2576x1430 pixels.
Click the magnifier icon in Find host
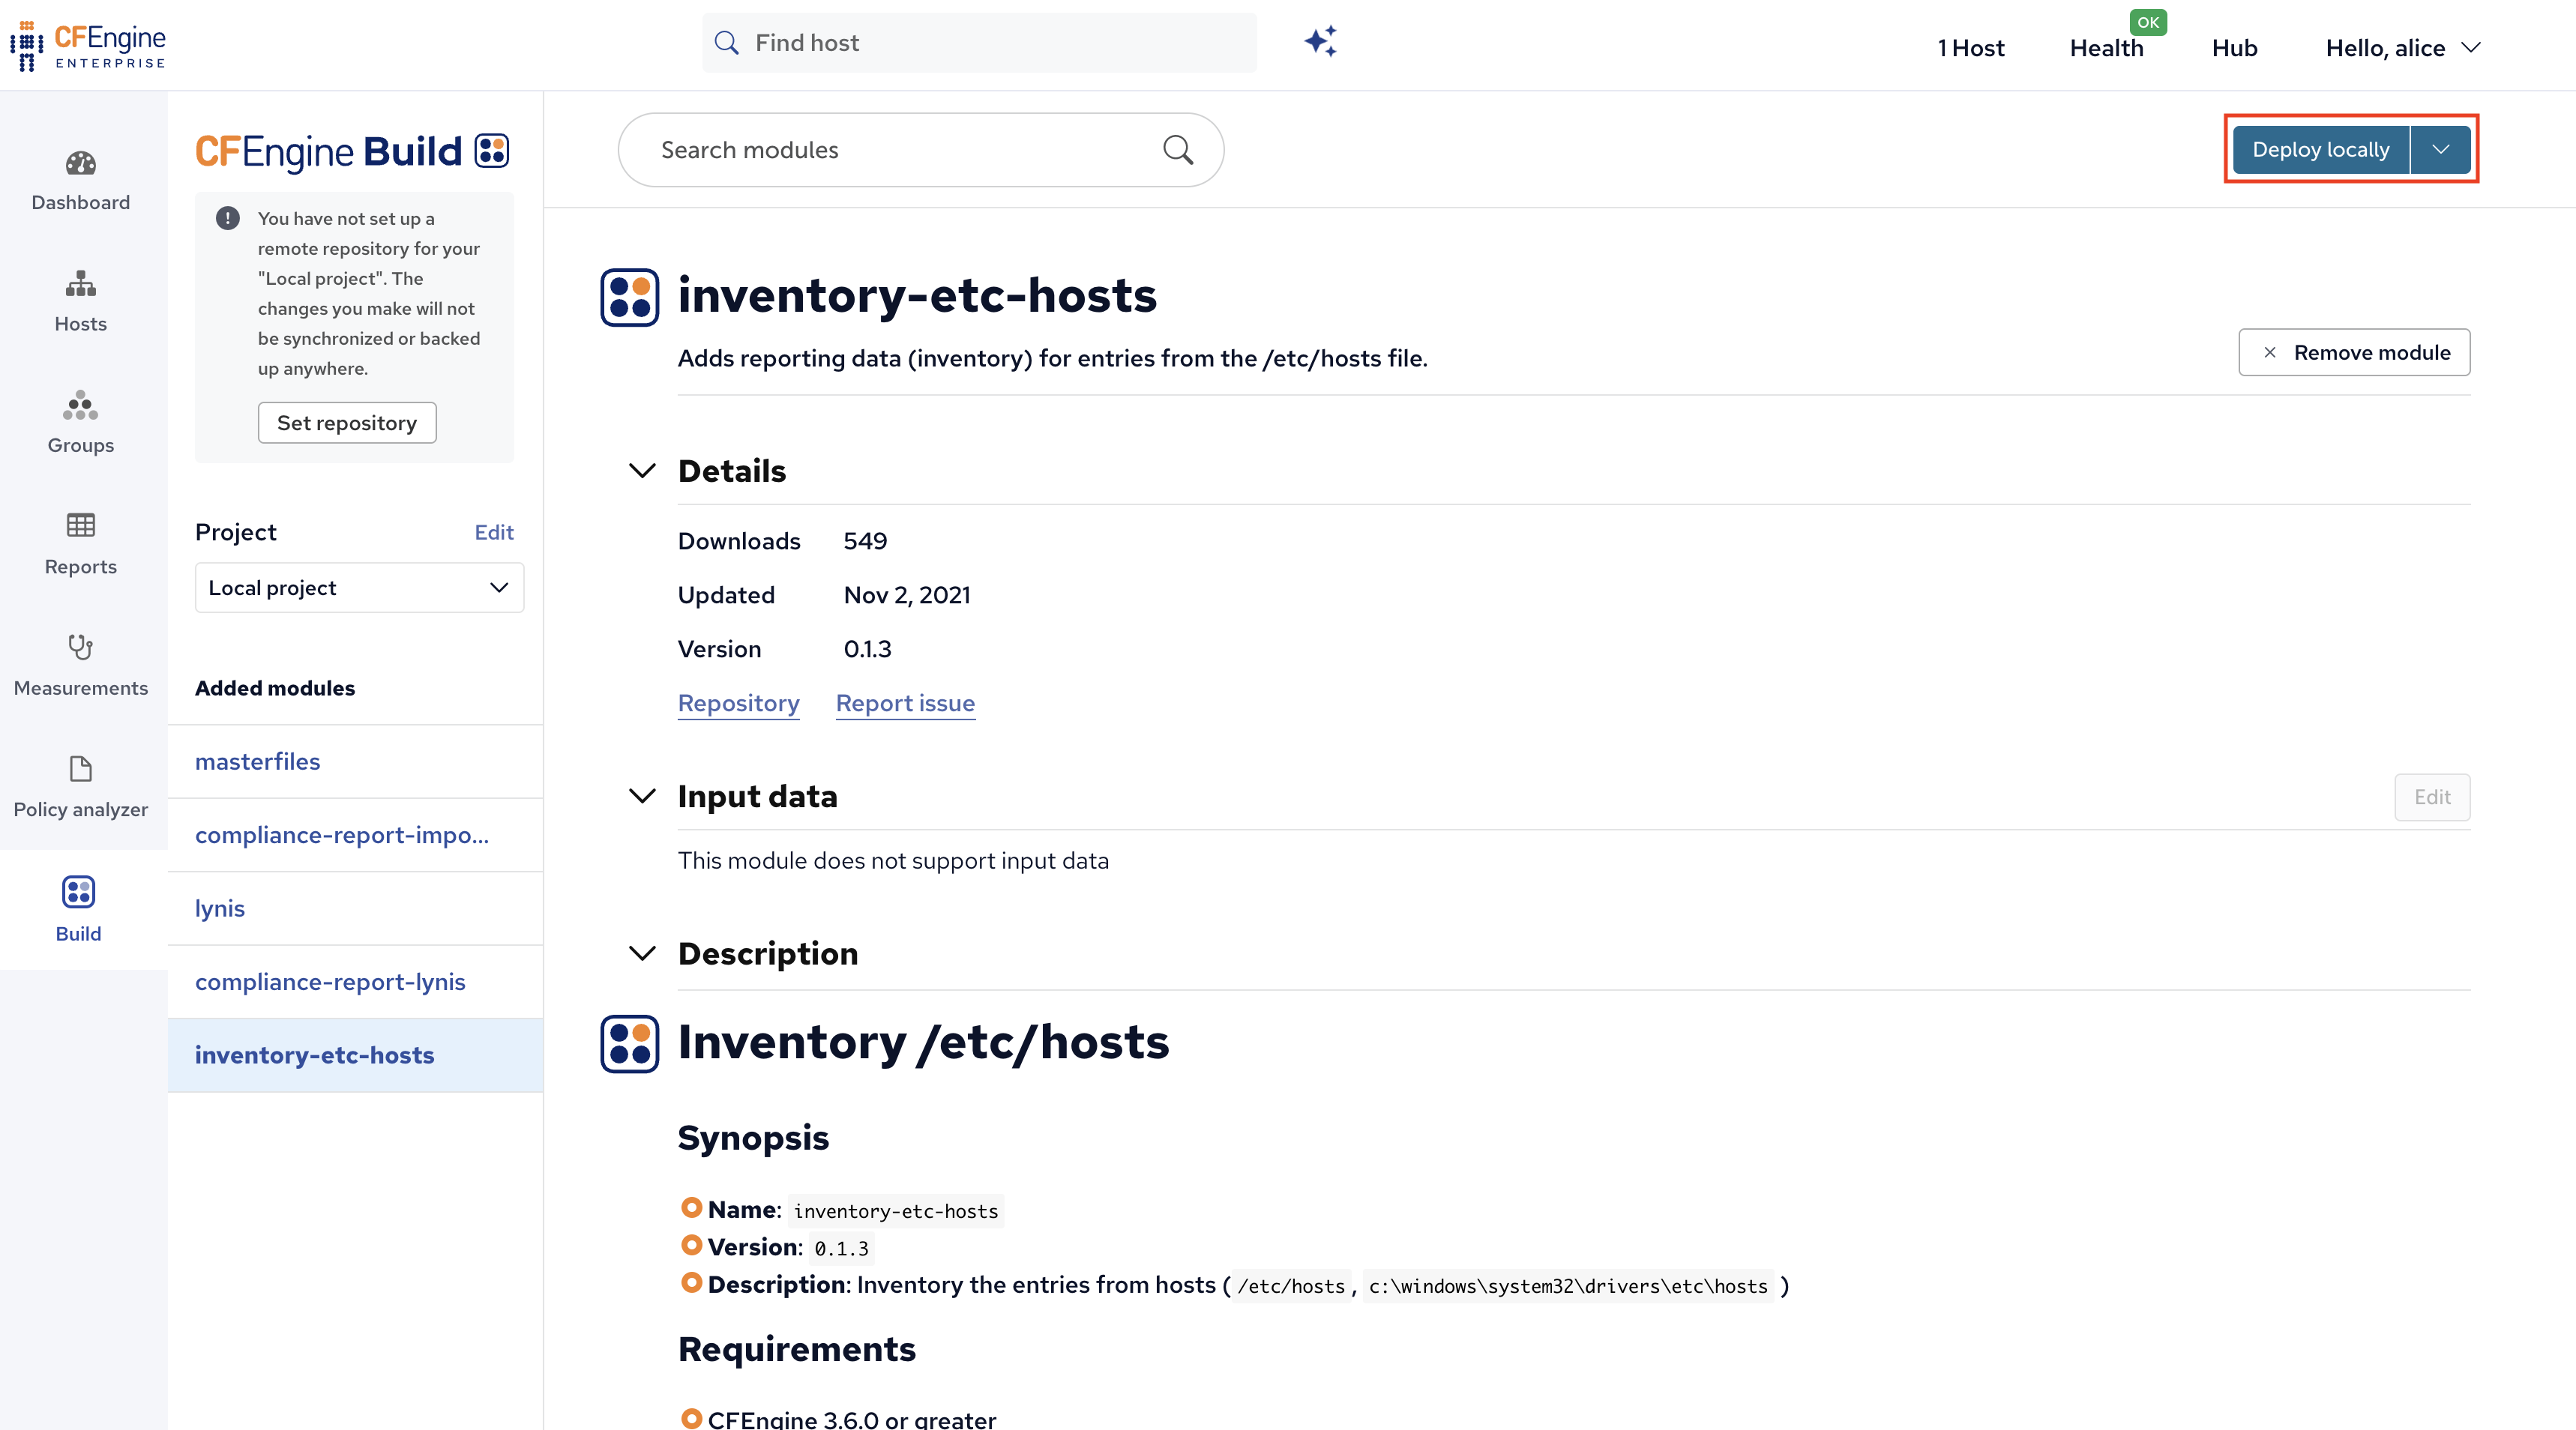(x=727, y=43)
